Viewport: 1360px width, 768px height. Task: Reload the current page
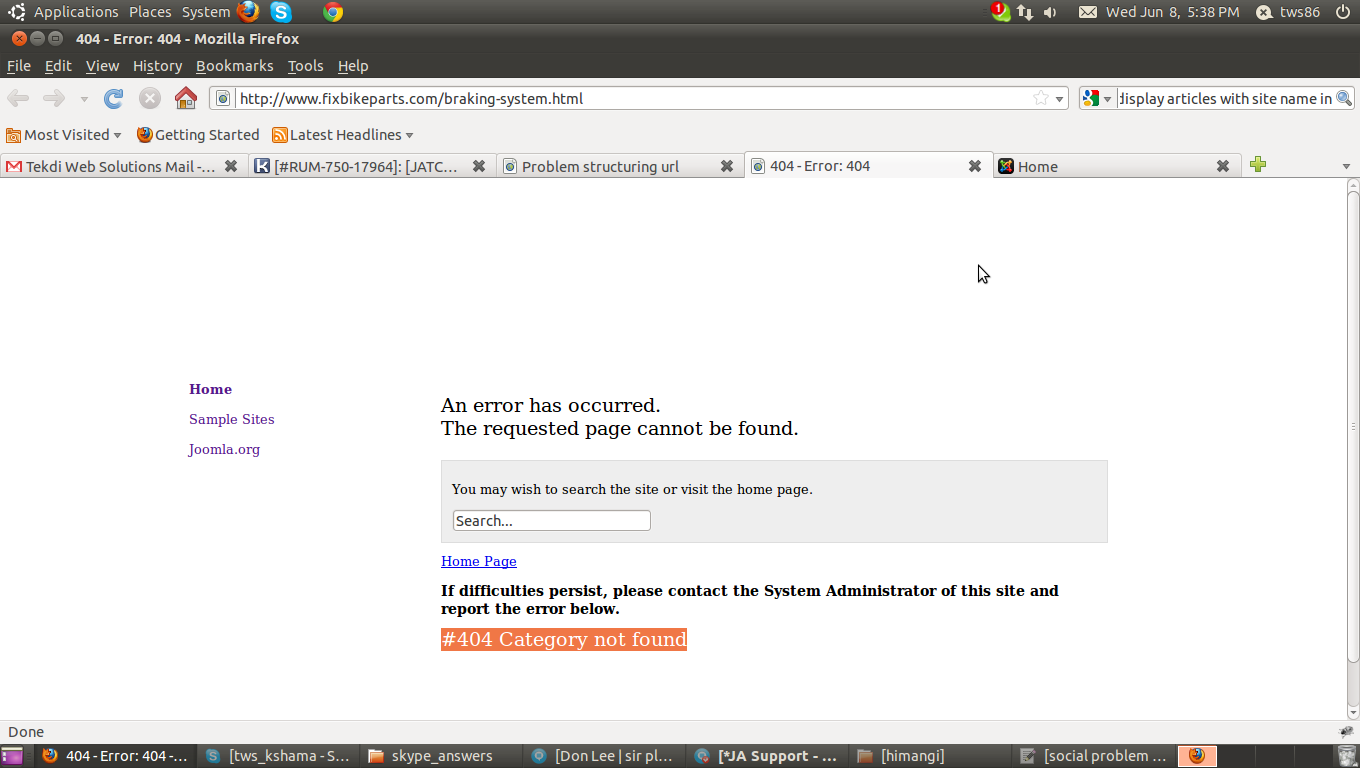pyautogui.click(x=113, y=98)
